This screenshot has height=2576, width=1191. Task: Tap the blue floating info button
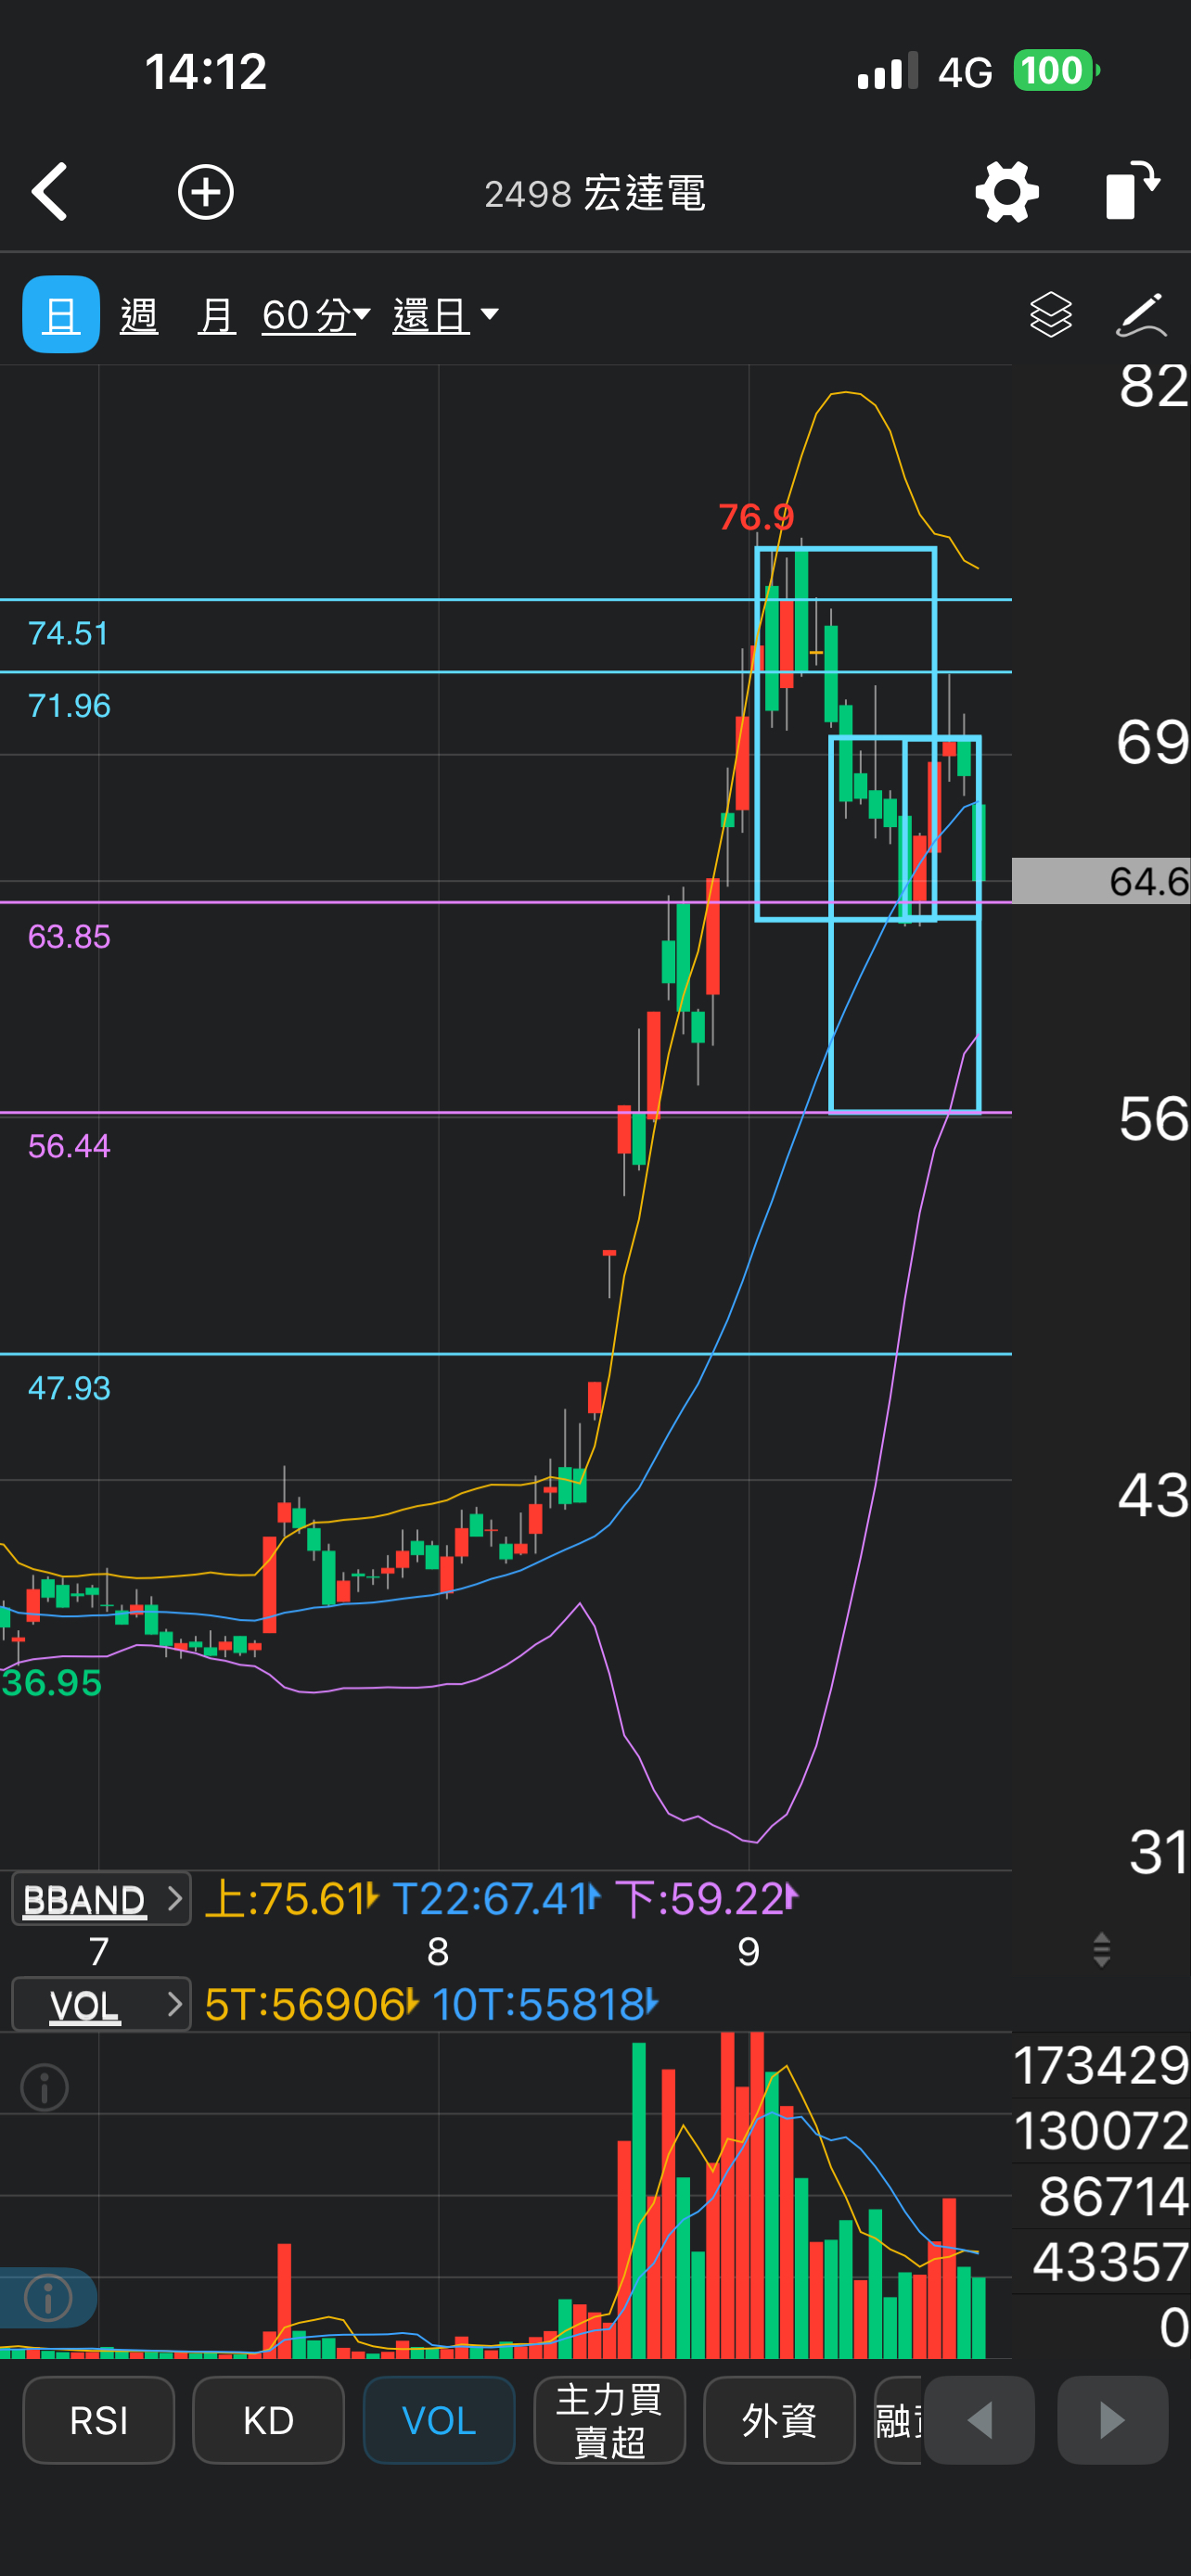[47, 2297]
